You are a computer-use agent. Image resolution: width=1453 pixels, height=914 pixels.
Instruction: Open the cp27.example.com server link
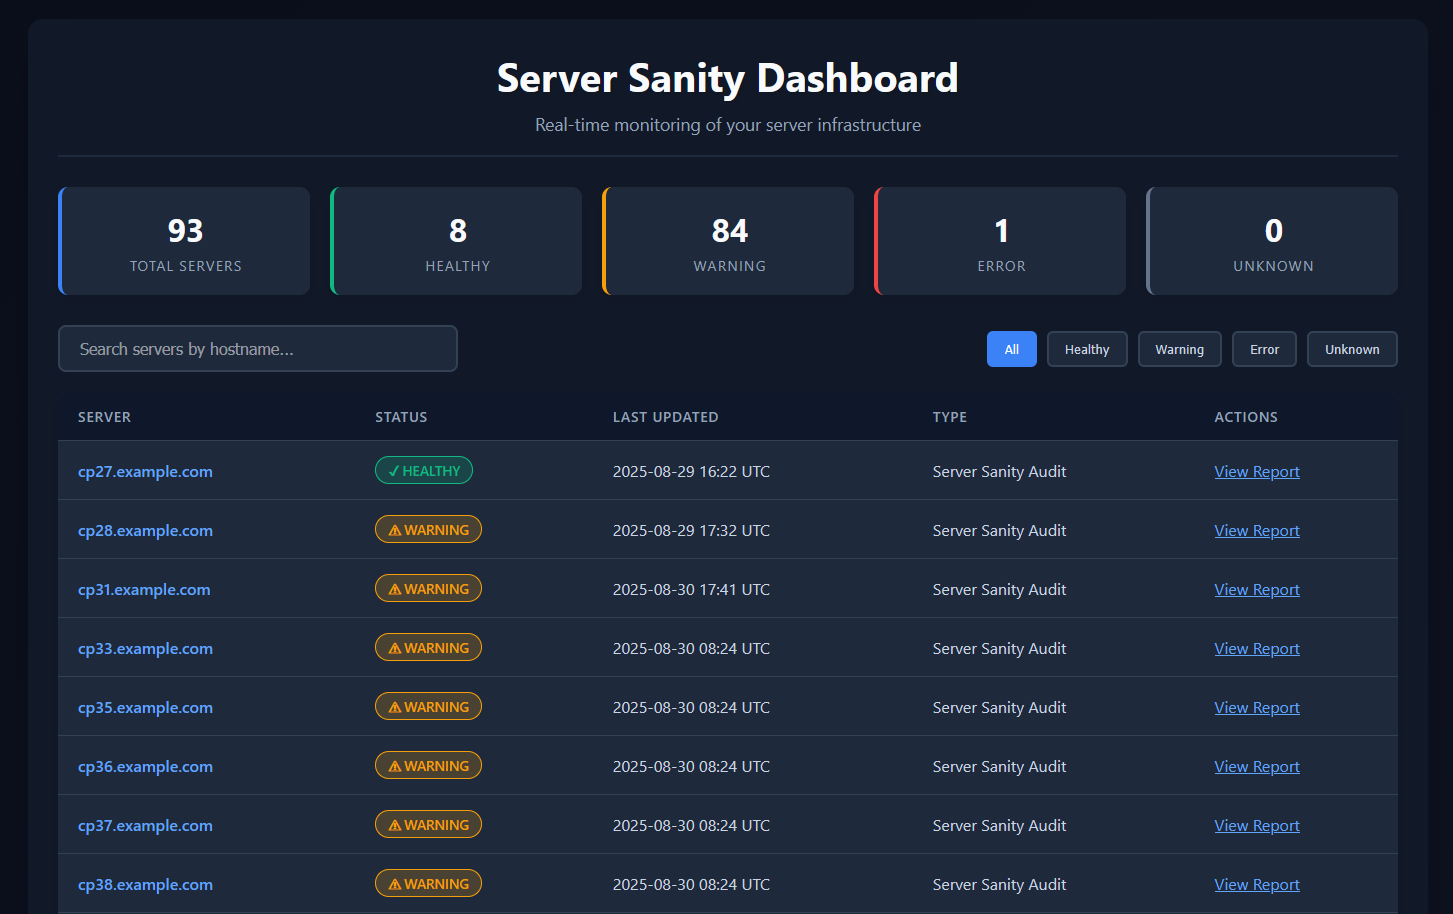coord(145,472)
